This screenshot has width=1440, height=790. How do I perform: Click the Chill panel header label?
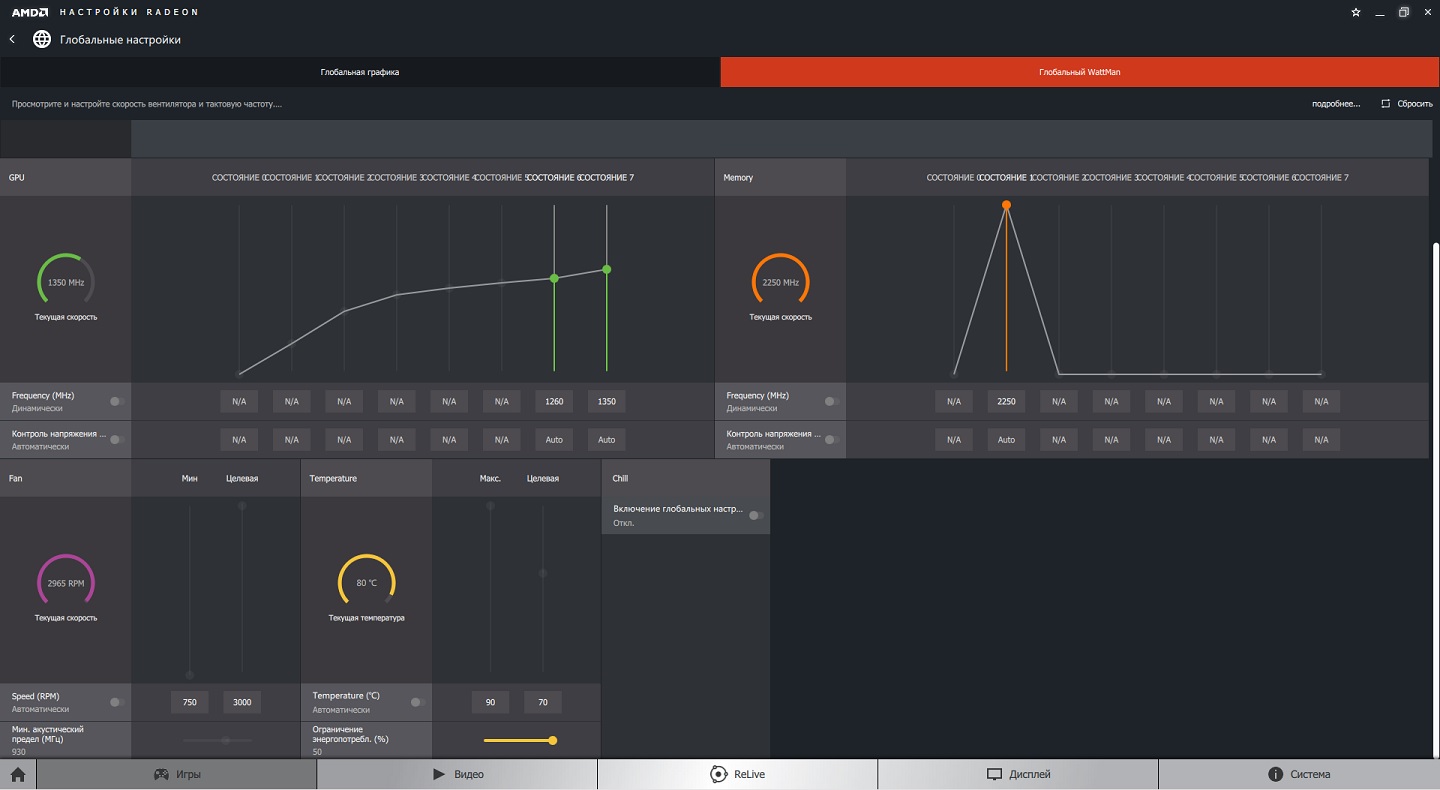(x=620, y=478)
